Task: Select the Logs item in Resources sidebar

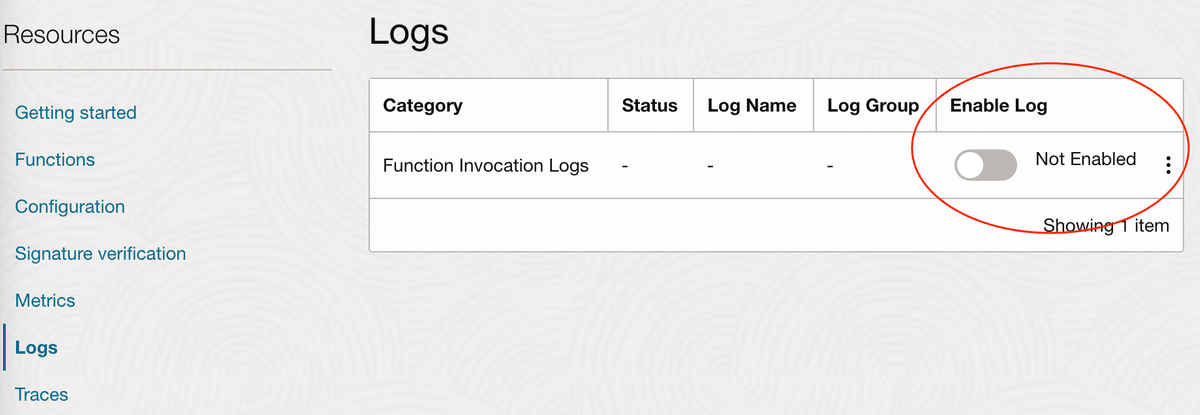Action: 36,348
